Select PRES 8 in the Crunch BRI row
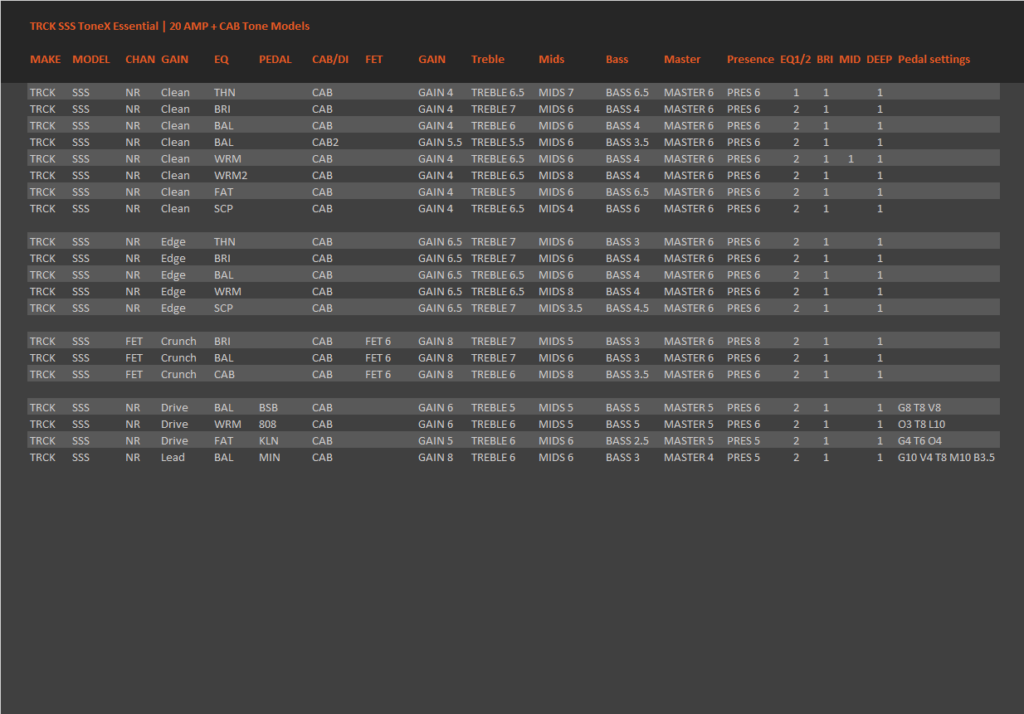The height and width of the screenshot is (714, 1024). pos(743,342)
